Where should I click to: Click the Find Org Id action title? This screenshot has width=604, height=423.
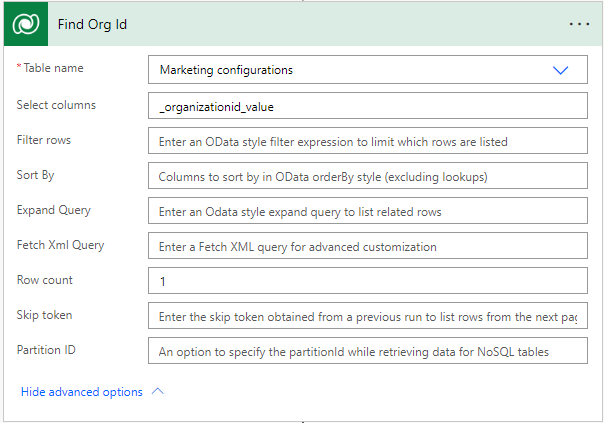coord(92,23)
